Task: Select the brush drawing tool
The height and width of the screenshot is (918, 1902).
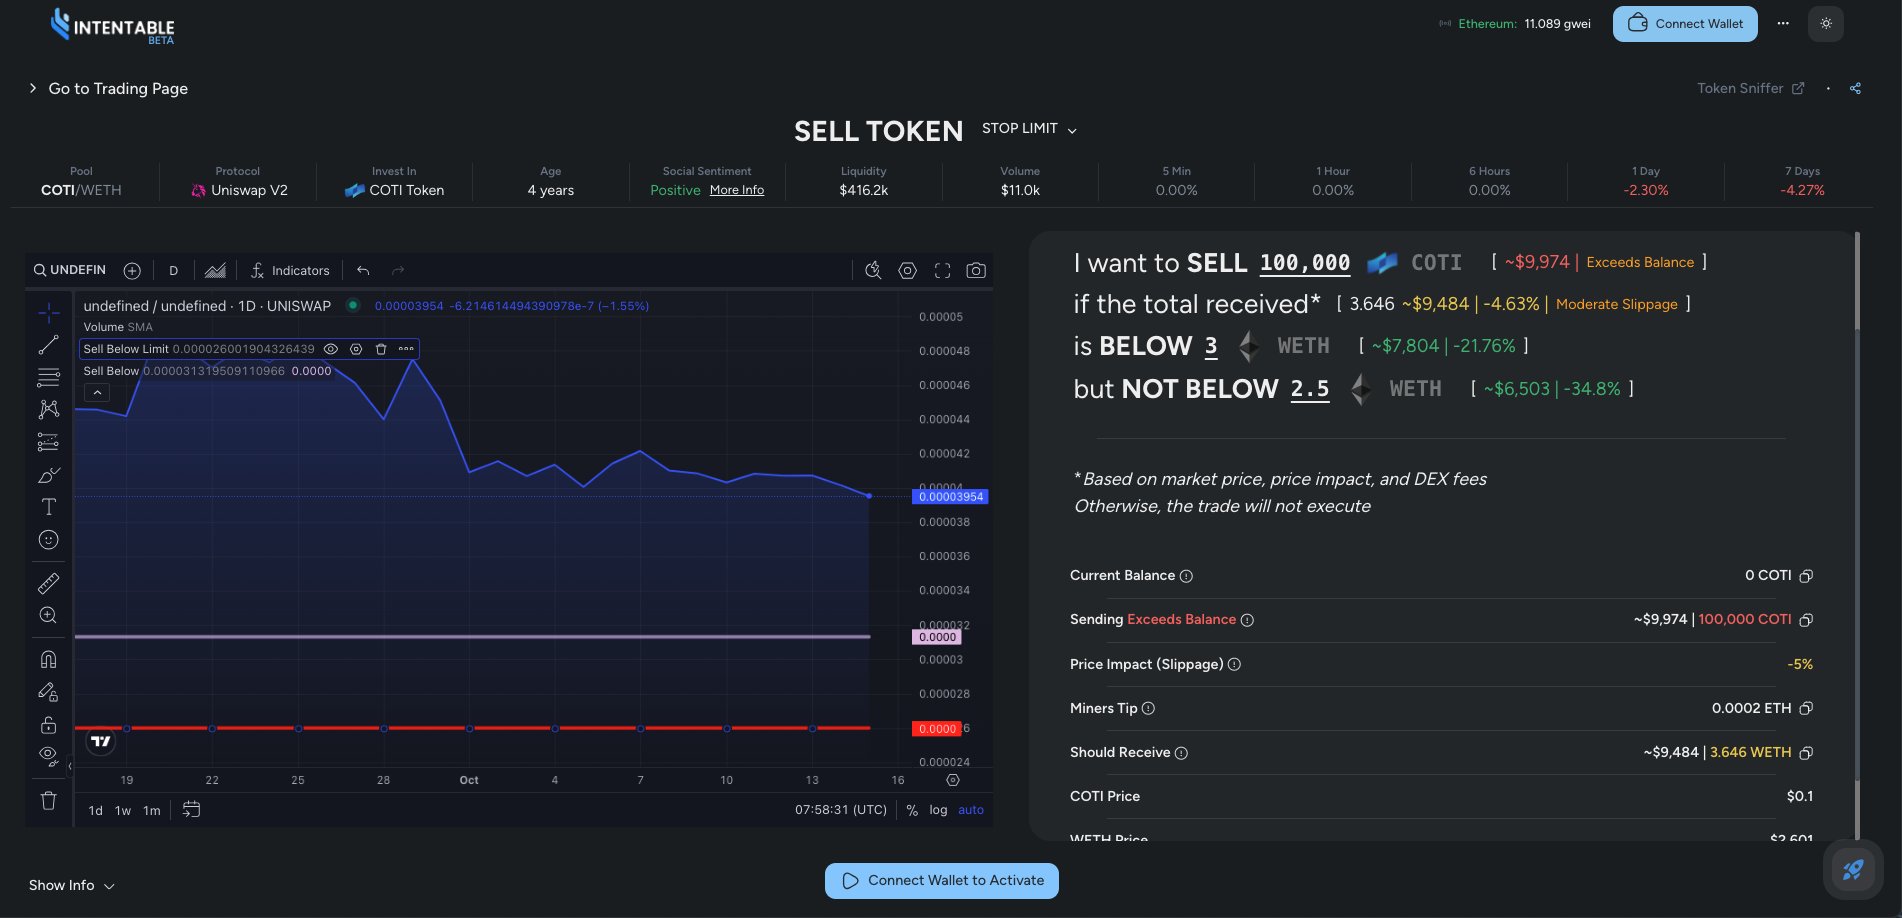Action: pos(48,475)
